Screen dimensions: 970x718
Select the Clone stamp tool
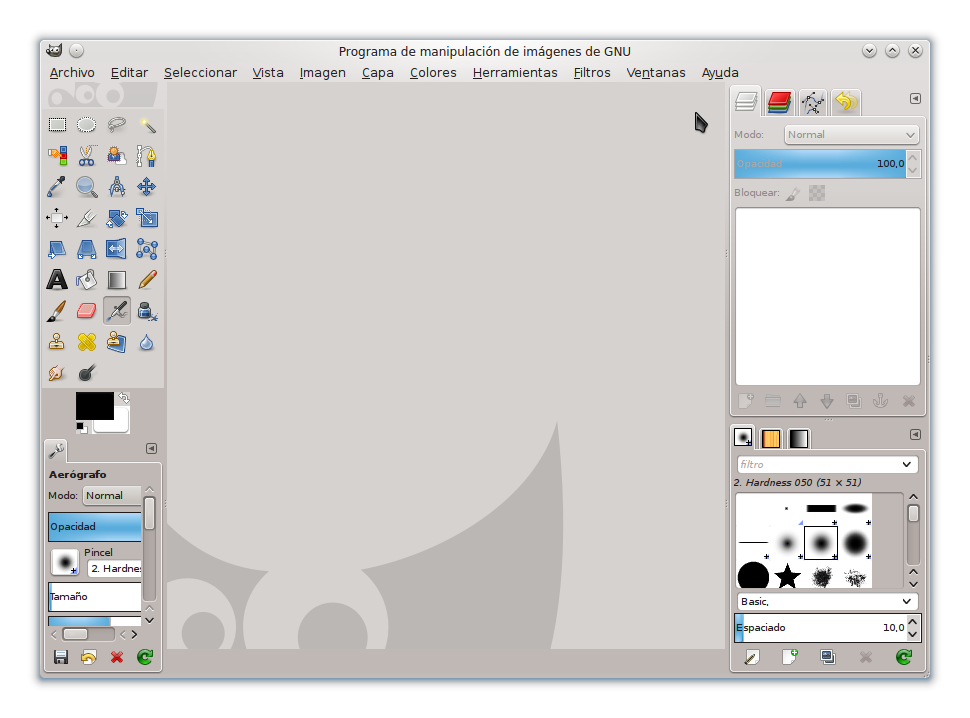pyautogui.click(x=57, y=341)
